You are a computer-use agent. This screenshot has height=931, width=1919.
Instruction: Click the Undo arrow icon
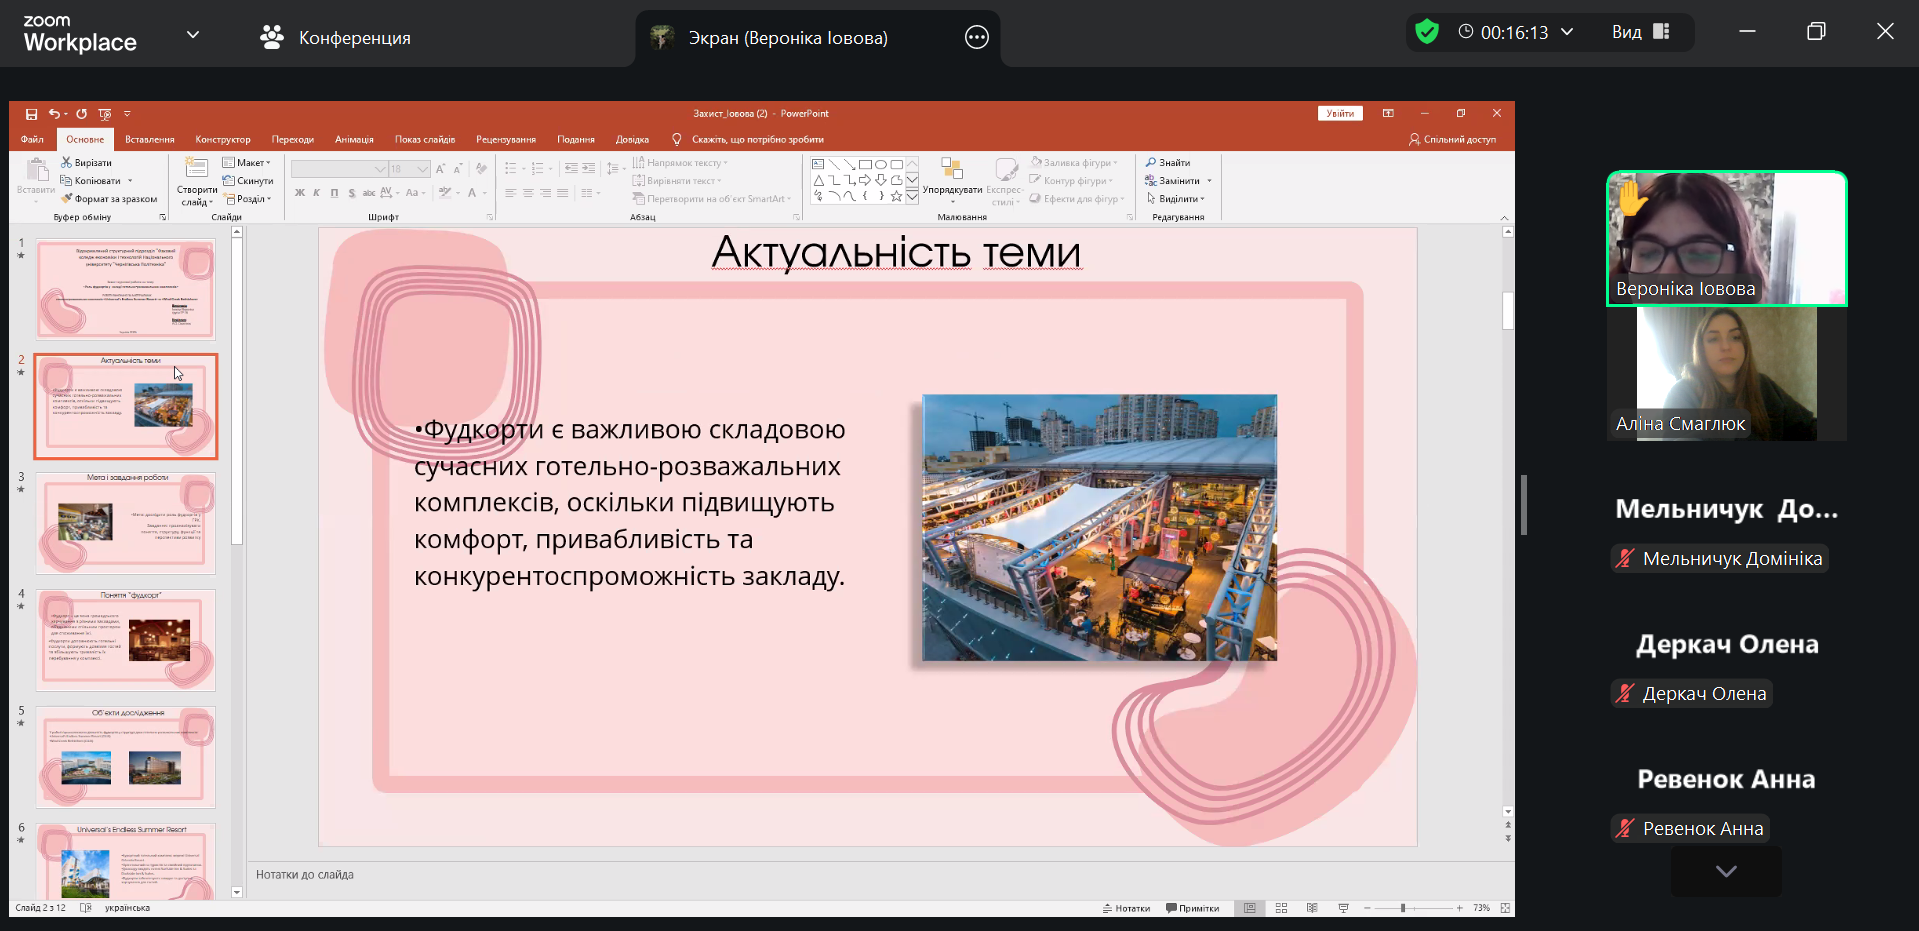pos(54,114)
